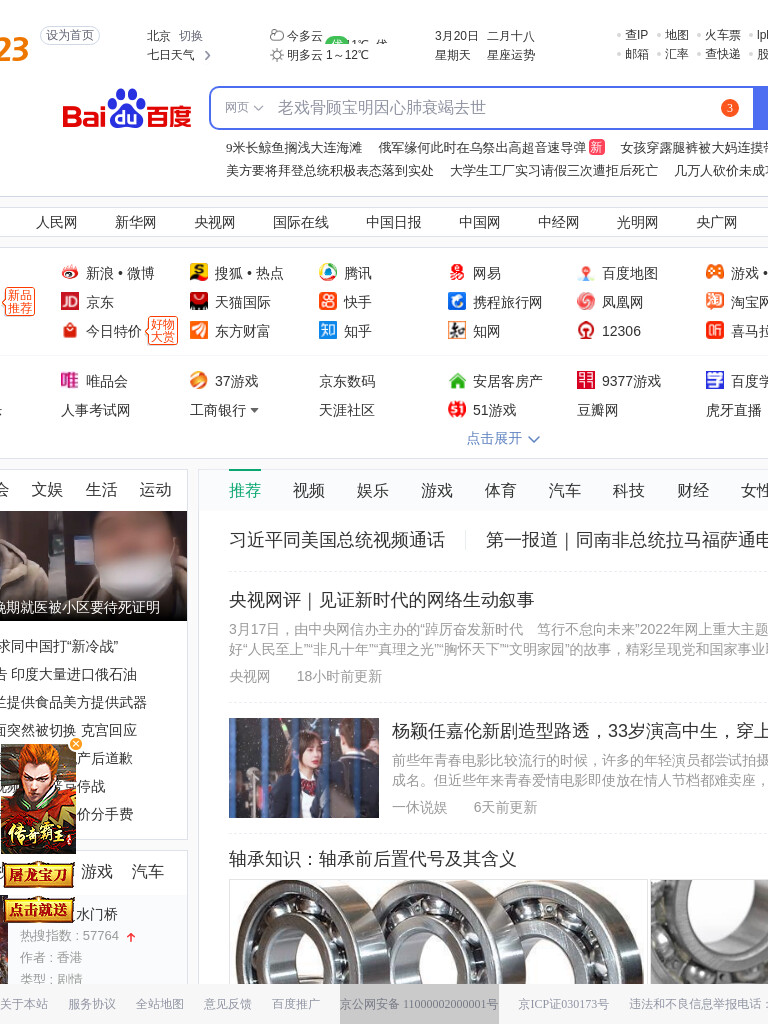Click the 星座运势 link

click(x=511, y=56)
